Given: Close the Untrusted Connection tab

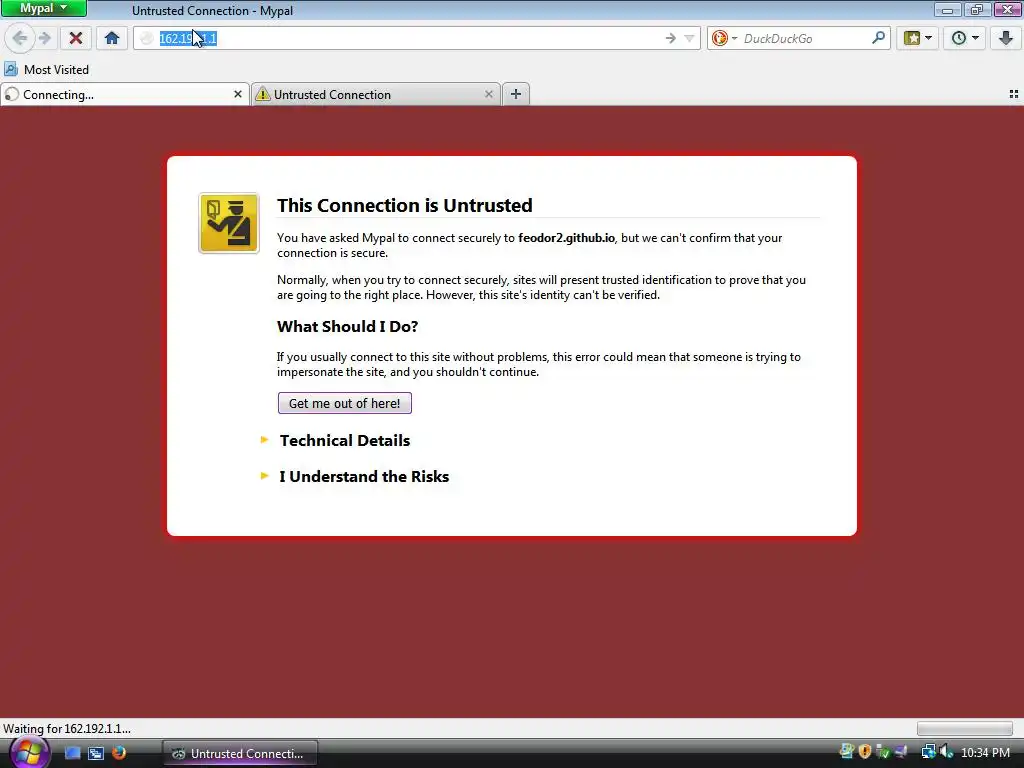Looking at the screenshot, I should 488,95.
